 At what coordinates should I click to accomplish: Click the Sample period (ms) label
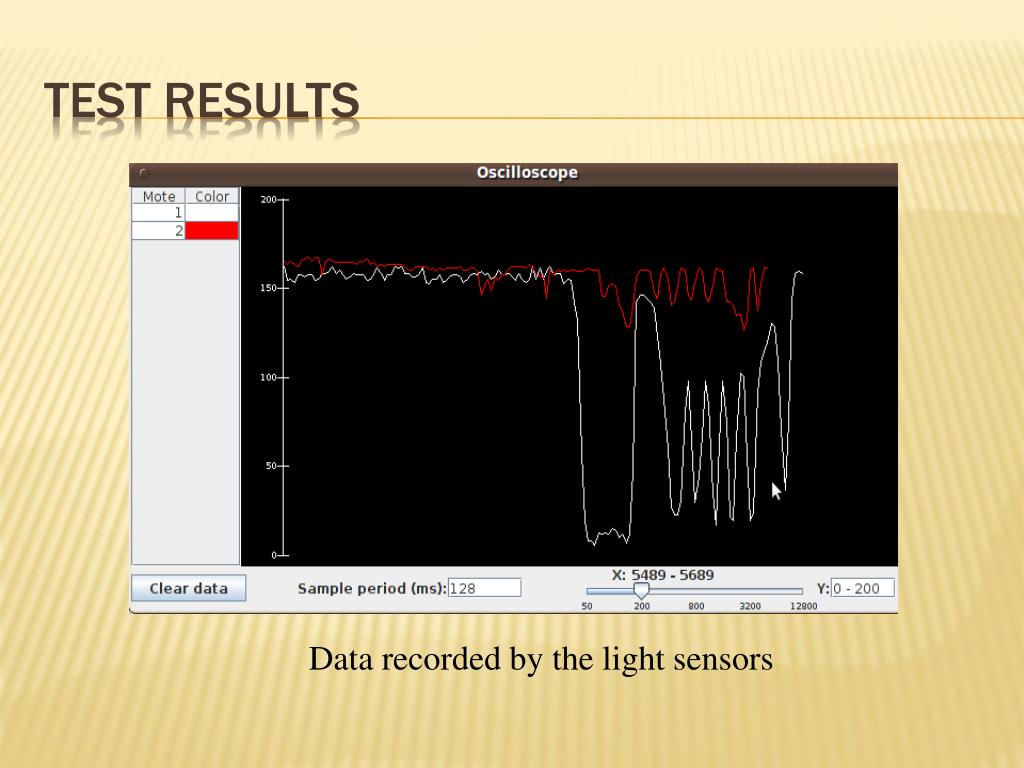372,588
